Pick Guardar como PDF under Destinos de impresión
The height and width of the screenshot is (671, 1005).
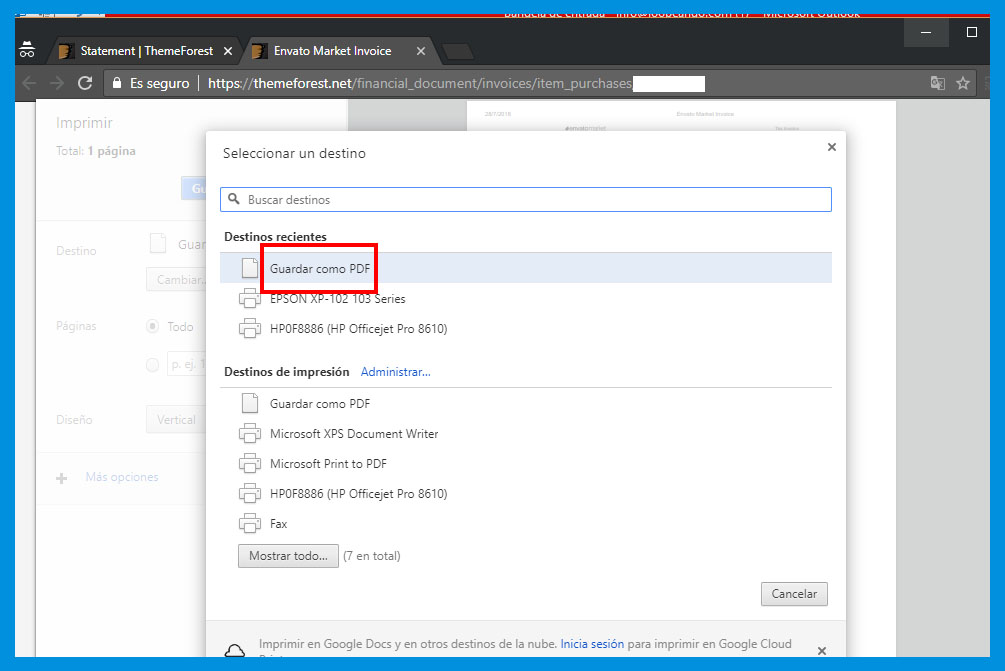(526, 403)
